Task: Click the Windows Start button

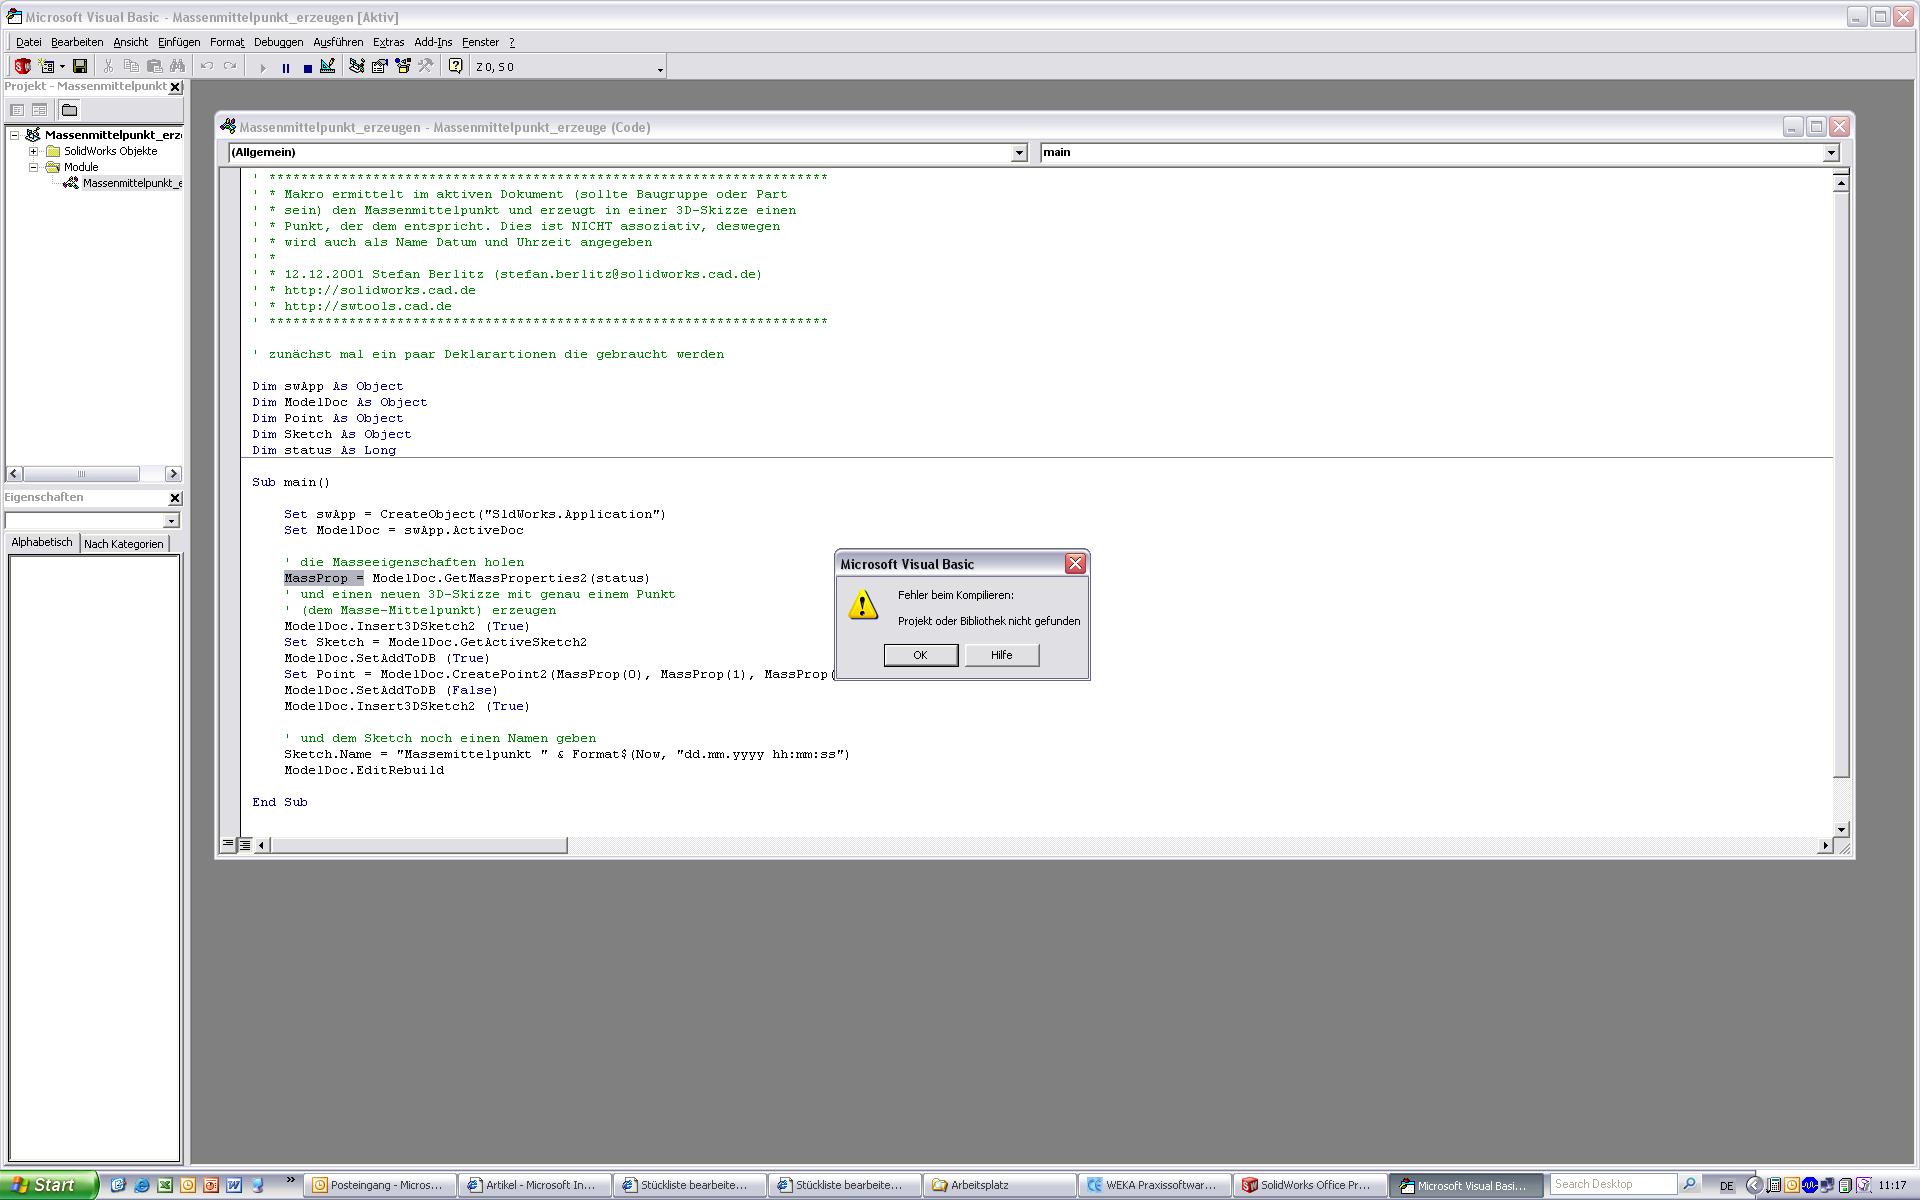Action: (48, 1185)
